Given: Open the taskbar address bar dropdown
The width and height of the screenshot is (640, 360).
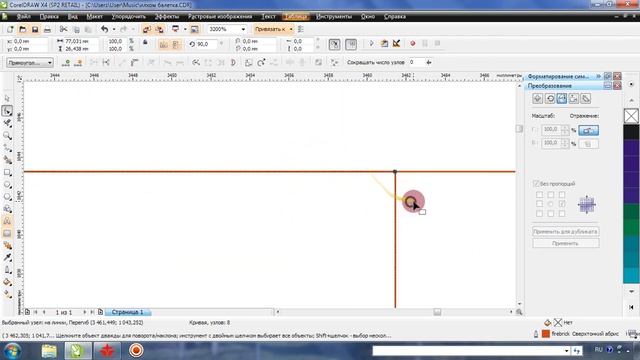Looking at the screenshot, I should point(567,351).
